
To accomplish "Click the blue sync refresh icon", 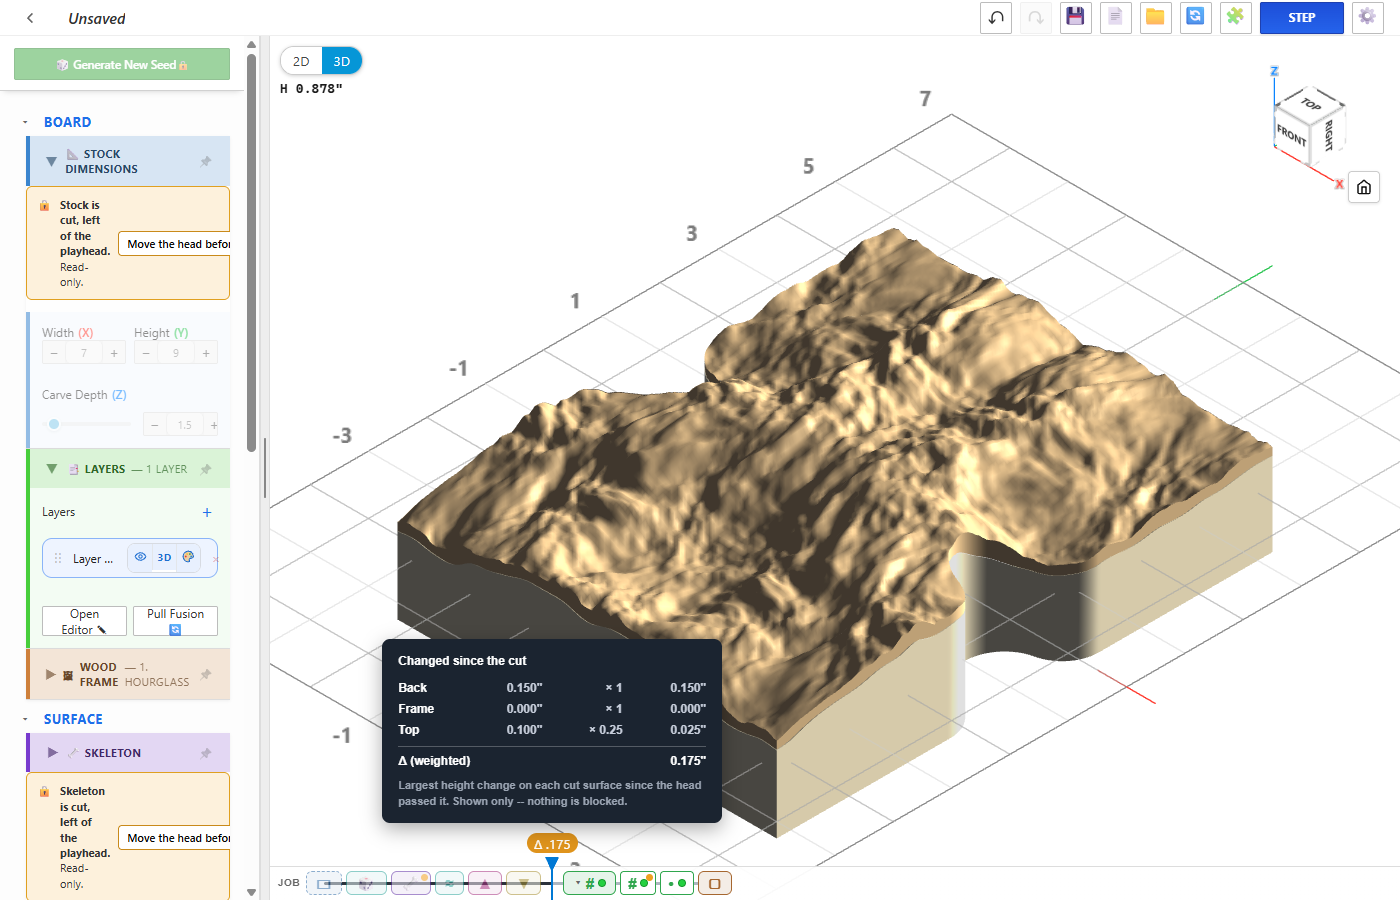I will tap(1195, 17).
